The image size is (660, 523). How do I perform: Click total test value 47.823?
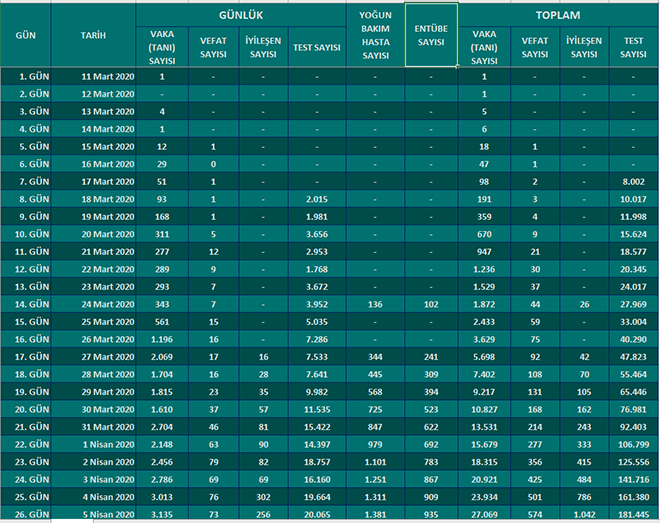pyautogui.click(x=633, y=357)
